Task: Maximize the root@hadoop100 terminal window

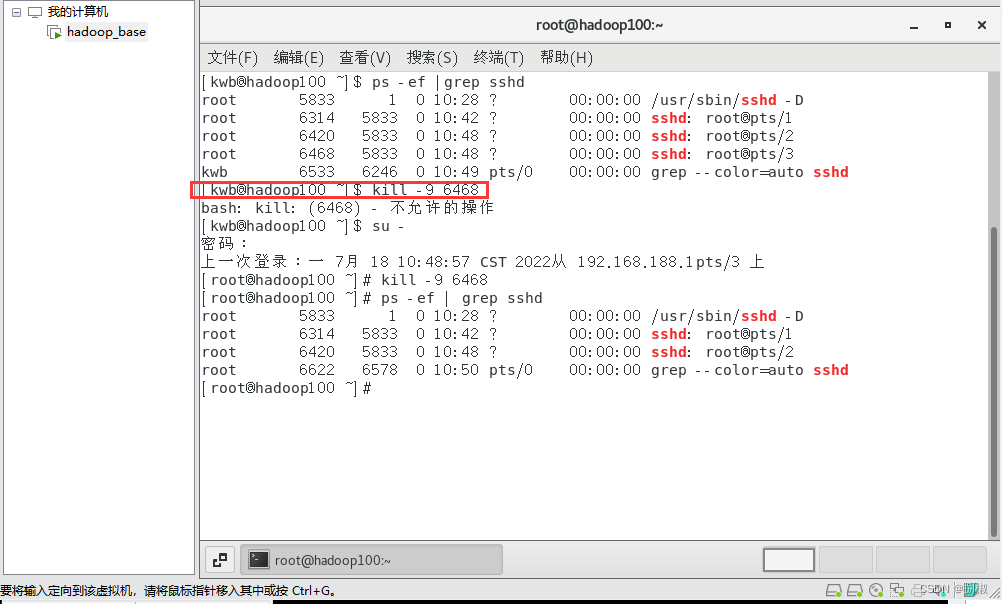Action: (948, 25)
